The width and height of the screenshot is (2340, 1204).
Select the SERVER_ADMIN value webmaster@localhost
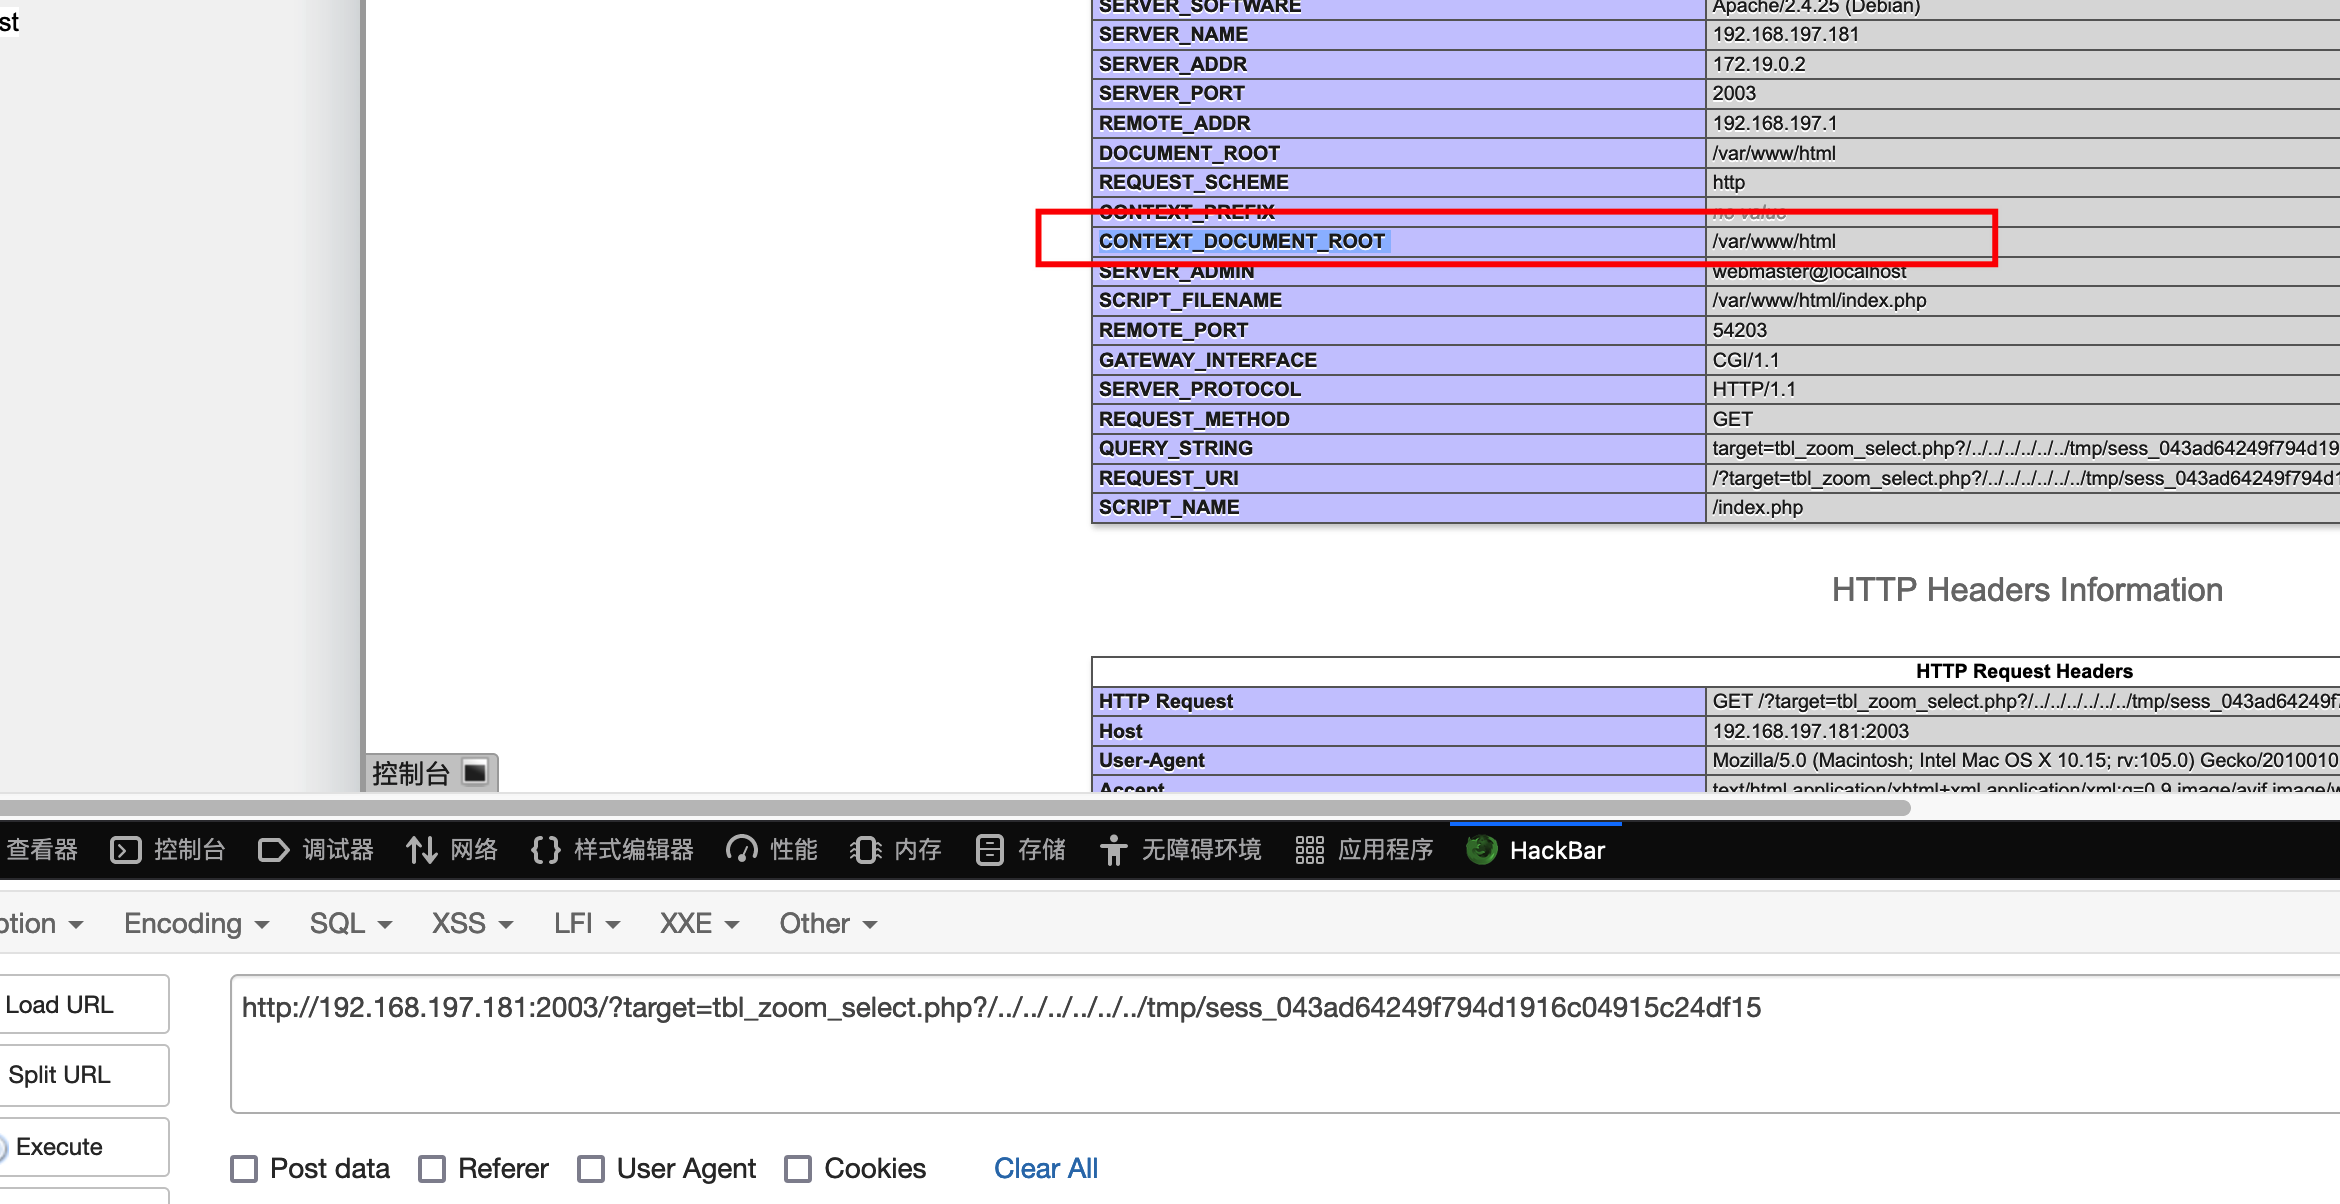click(x=1809, y=271)
